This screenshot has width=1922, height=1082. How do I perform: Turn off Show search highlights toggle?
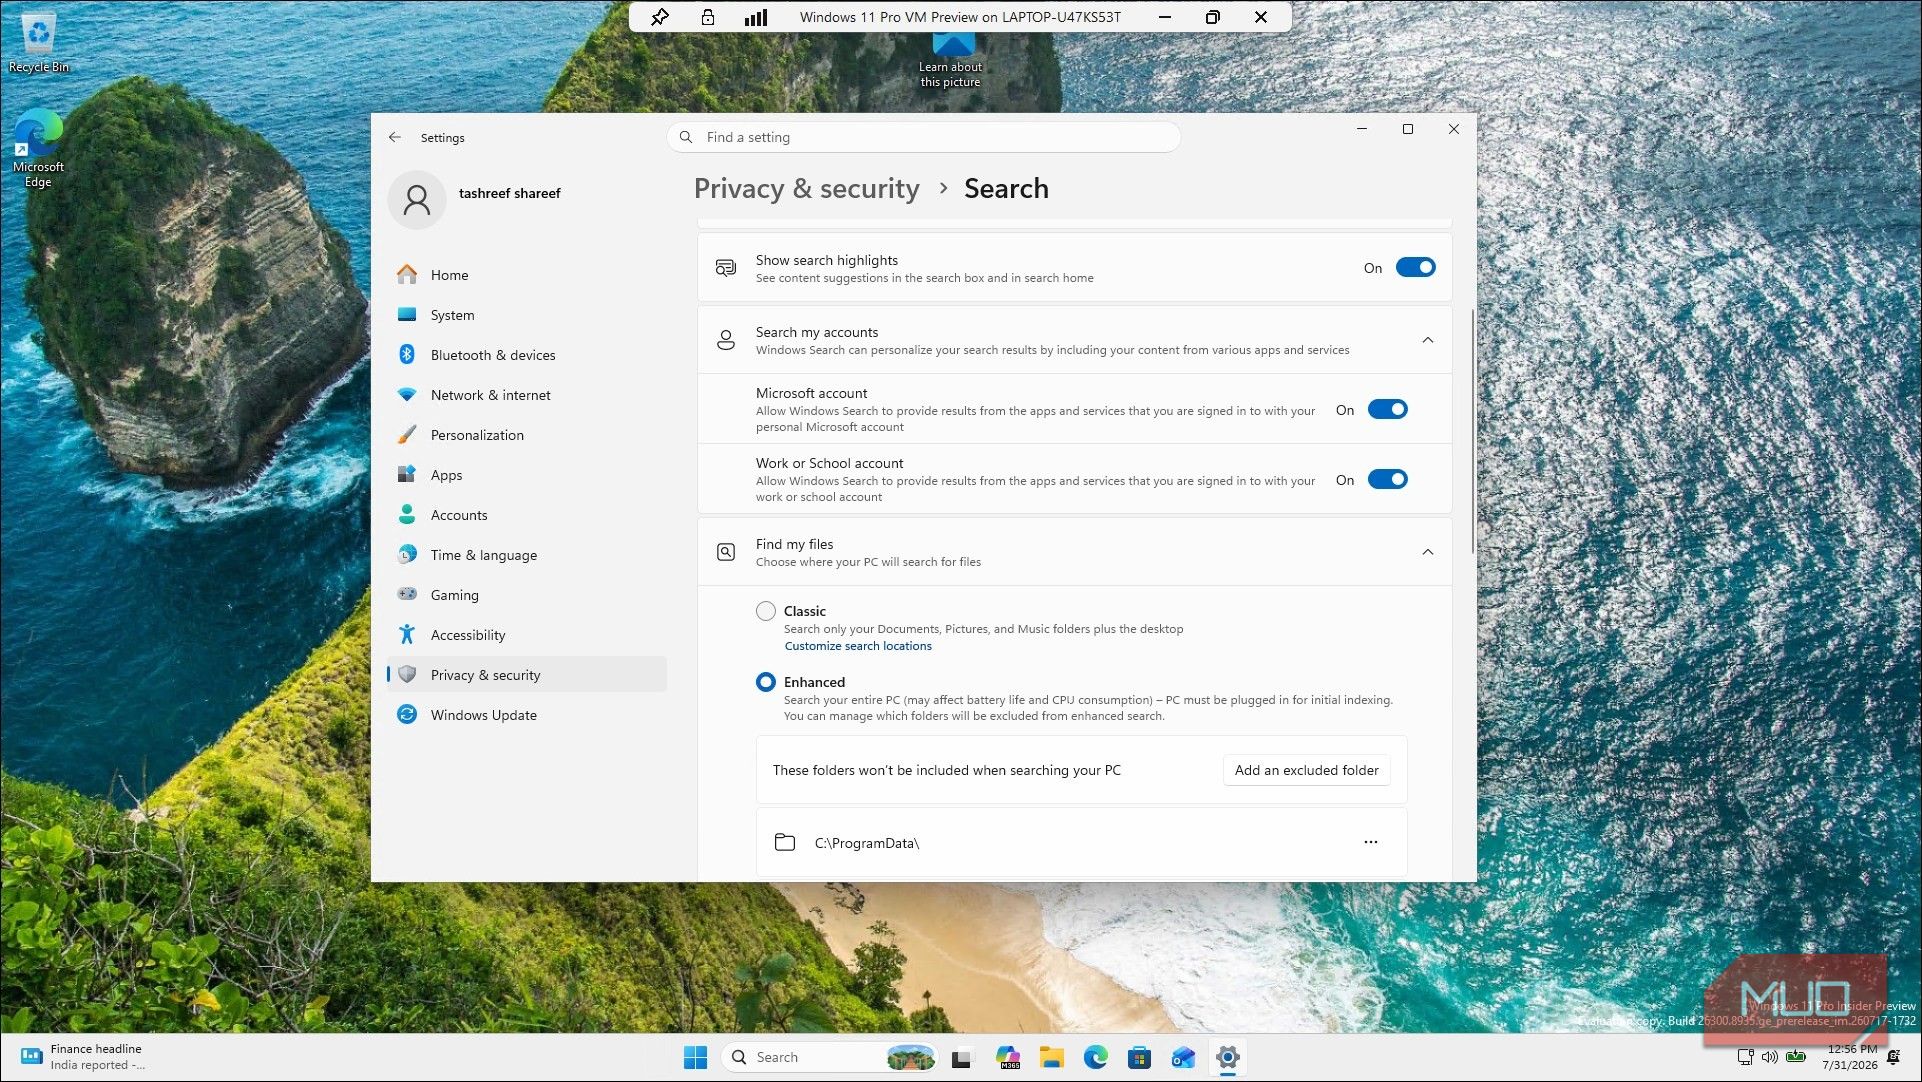point(1416,268)
